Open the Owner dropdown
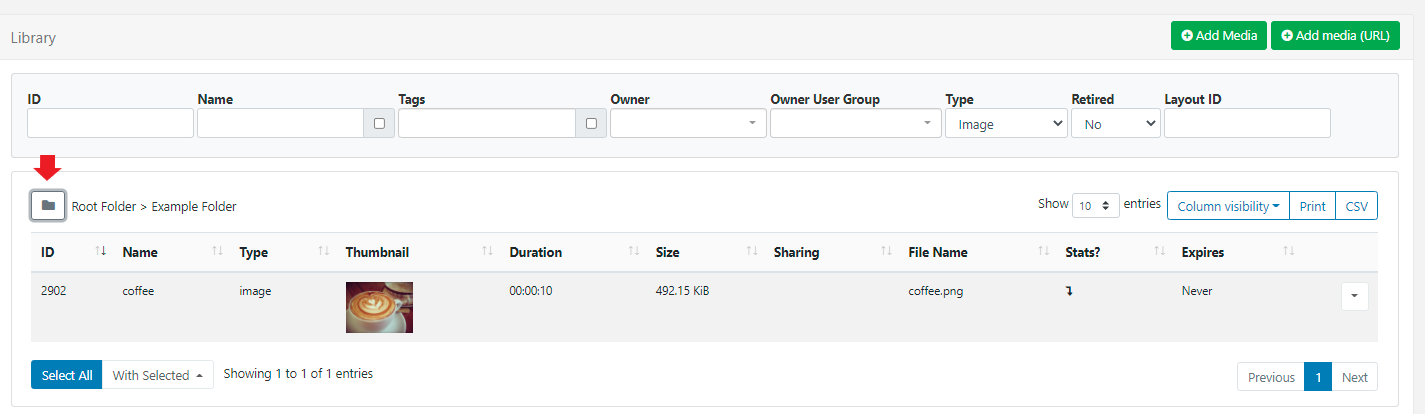Viewport: 1425px width, 414px height. 688,124
